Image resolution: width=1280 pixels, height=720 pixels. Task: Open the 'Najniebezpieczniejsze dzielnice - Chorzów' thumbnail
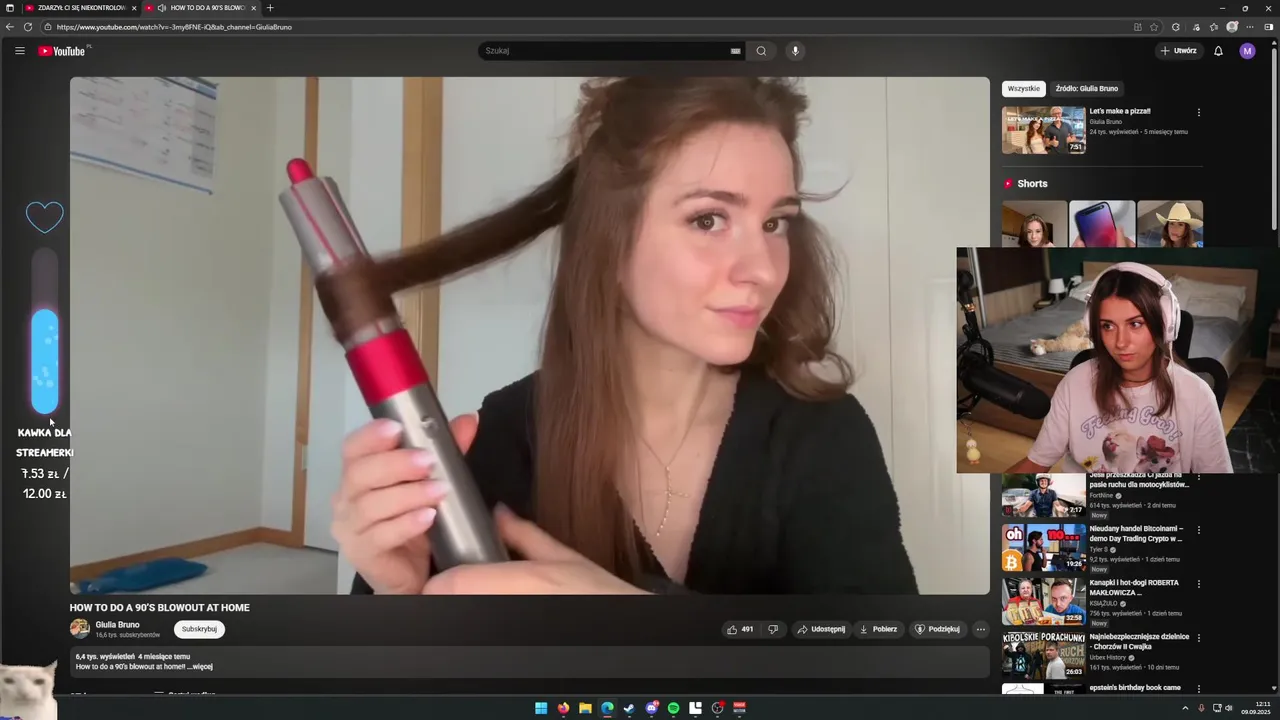1044,655
